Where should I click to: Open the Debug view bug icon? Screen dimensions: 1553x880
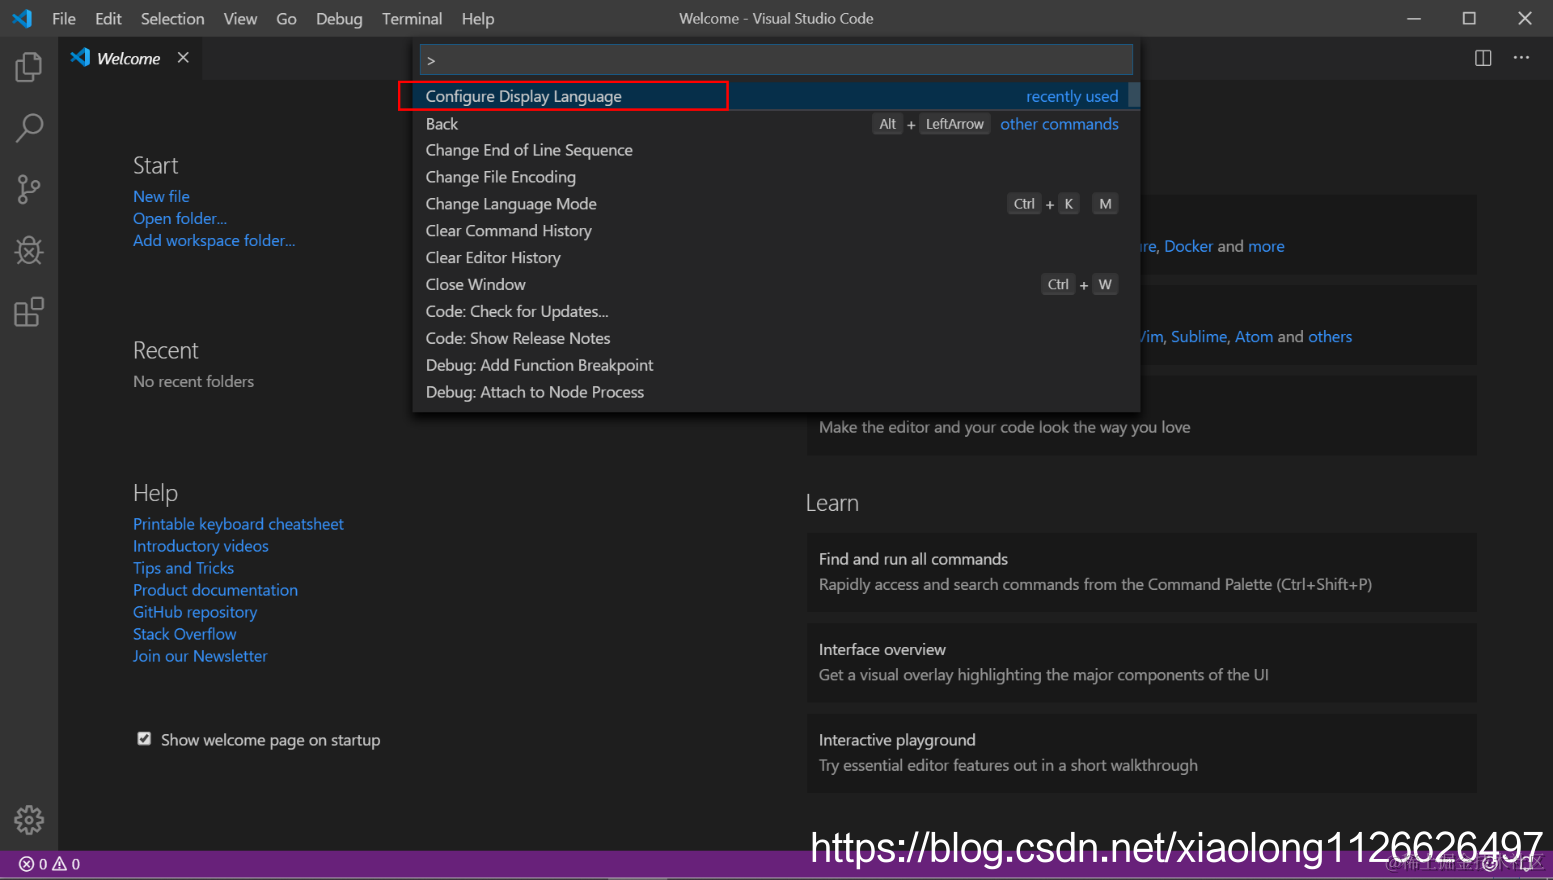29,250
